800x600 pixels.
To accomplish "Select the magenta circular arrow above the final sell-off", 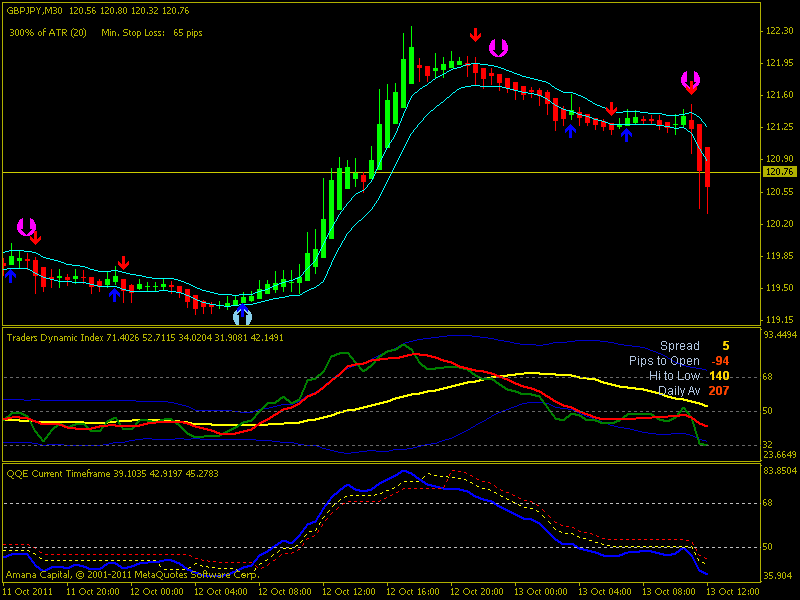I will [690, 79].
